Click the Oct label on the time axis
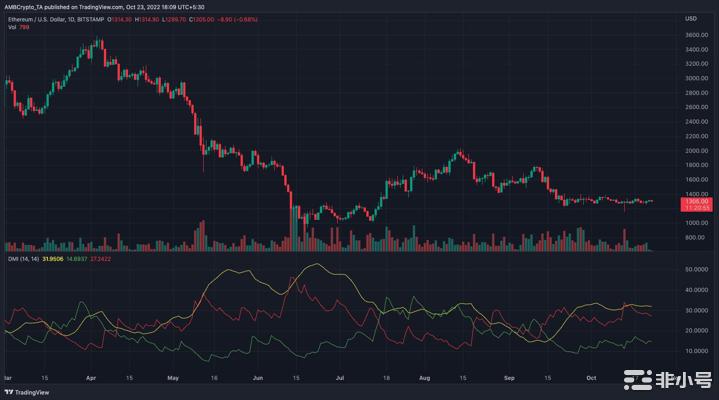Image resolution: width=719 pixels, height=400 pixels. [x=591, y=380]
